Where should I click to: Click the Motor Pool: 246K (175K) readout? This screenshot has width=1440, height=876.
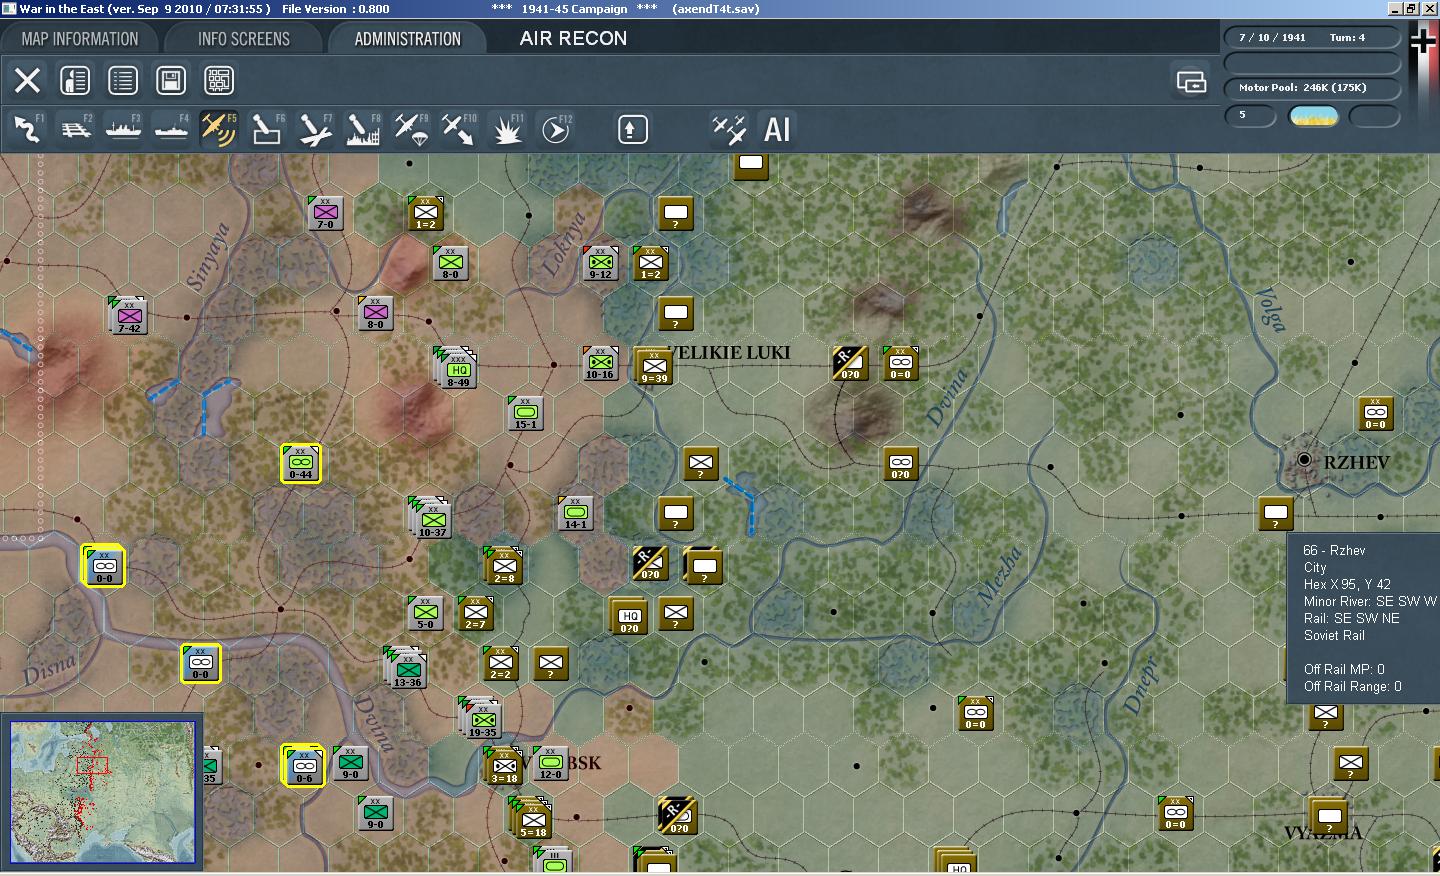tap(1312, 88)
